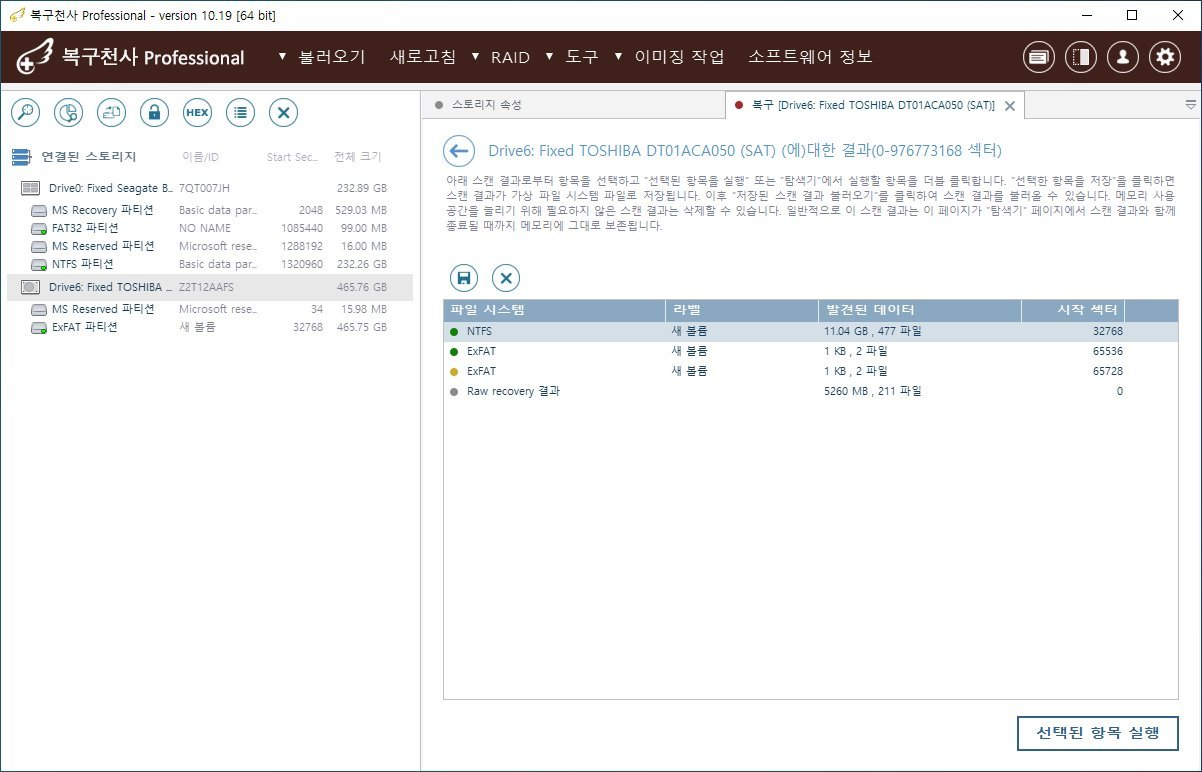
Task: Open the tab list dropdown arrow
Action: tap(1190, 104)
